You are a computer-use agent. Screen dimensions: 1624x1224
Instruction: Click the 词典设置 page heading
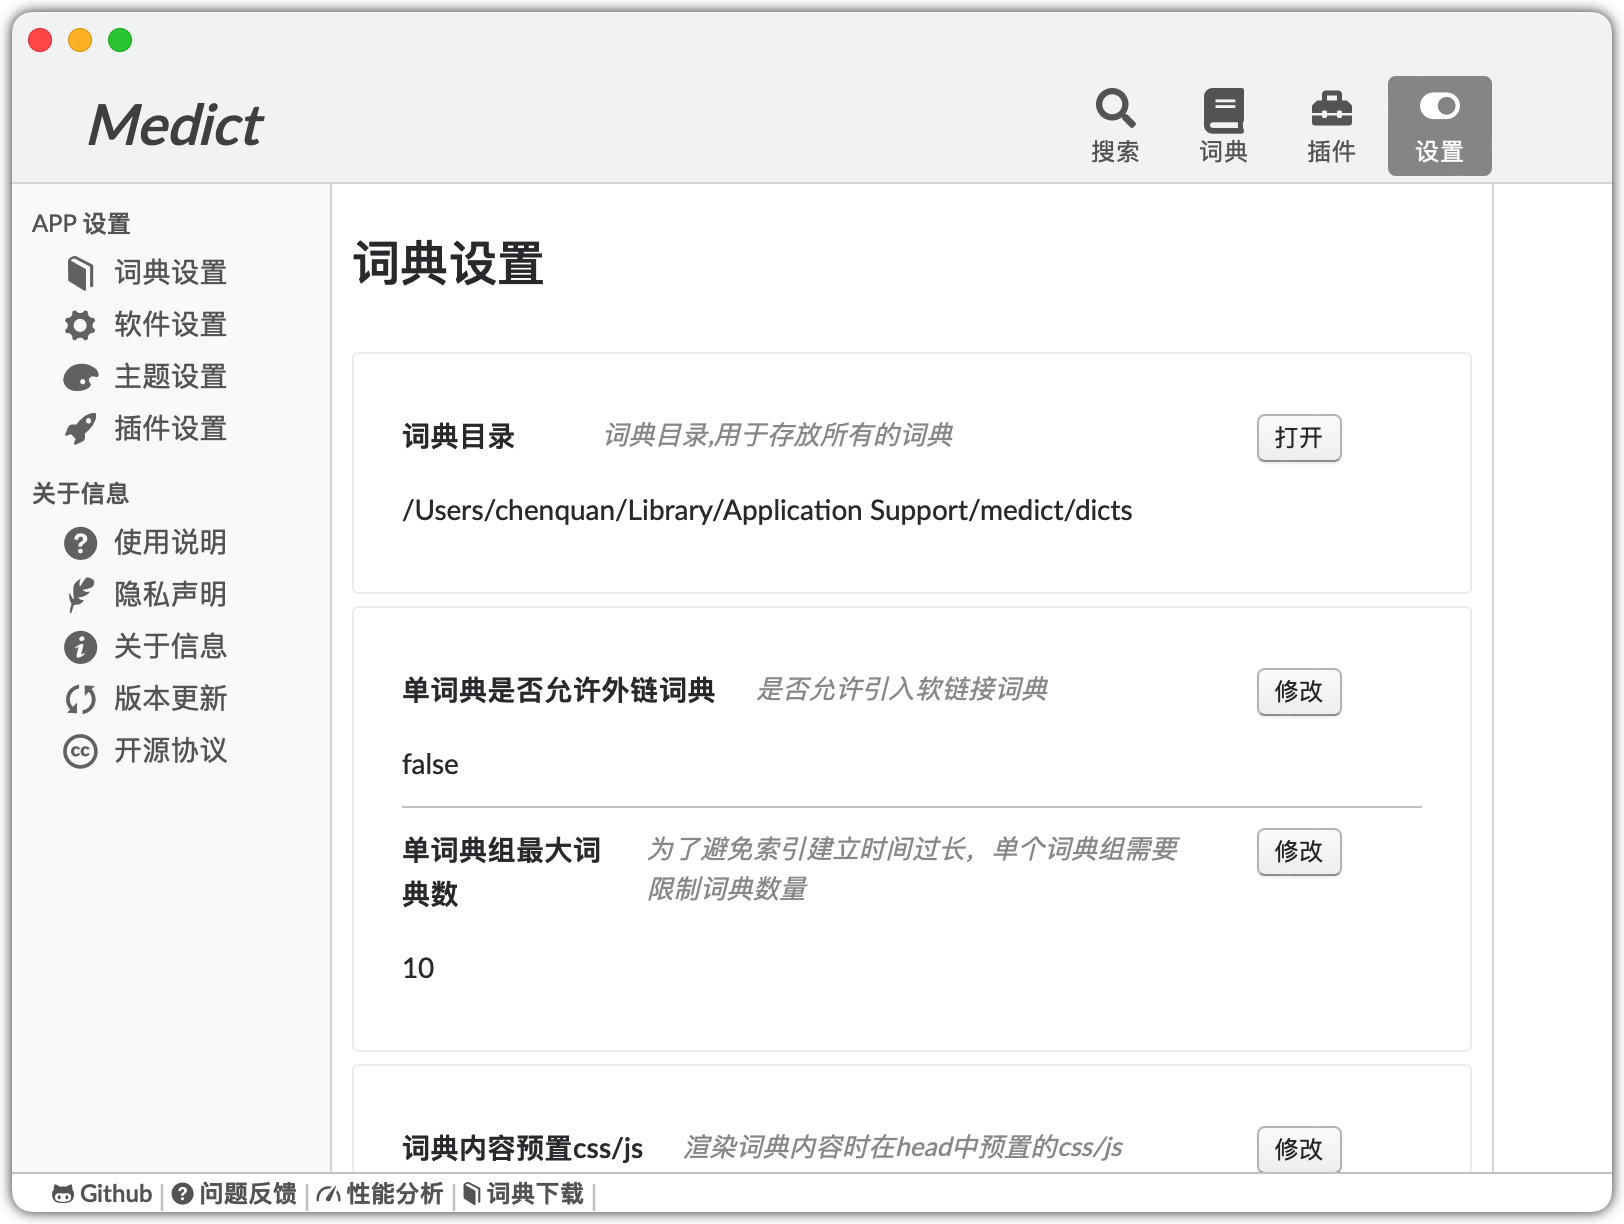448,264
